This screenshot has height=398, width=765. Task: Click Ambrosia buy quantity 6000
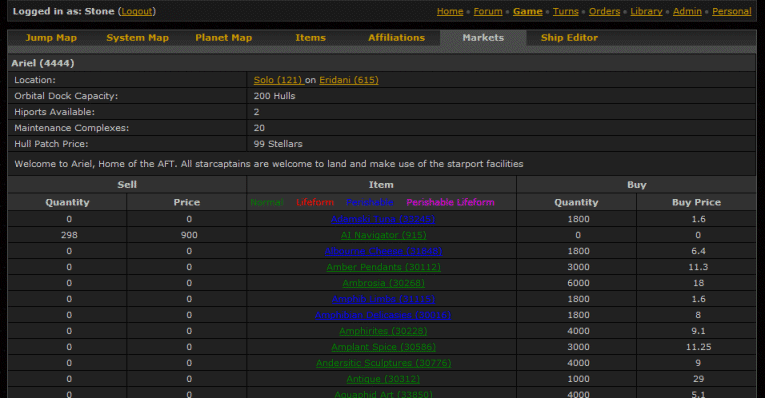[578, 283]
